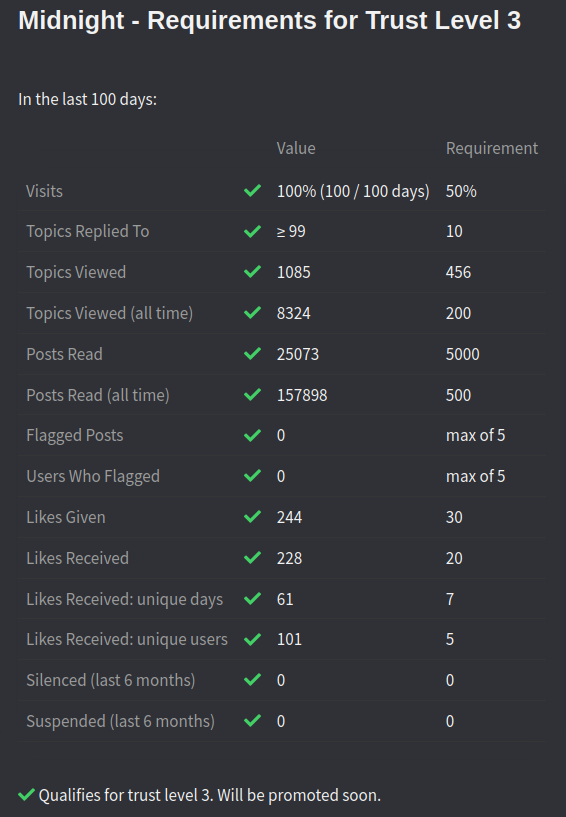The image size is (566, 817).
Task: Click the checkmark next to Topics Viewed 1085
Action: pyautogui.click(x=252, y=271)
